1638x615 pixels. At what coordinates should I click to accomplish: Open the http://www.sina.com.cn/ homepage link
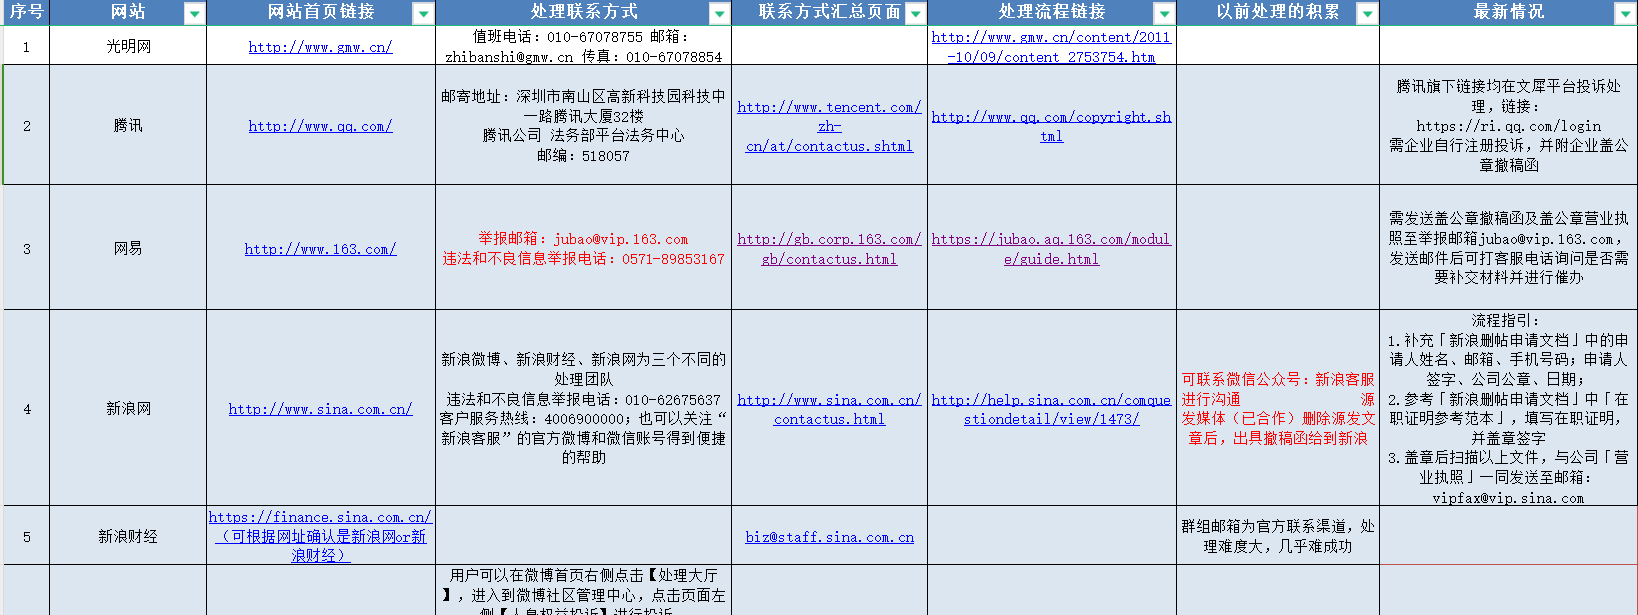tap(320, 409)
